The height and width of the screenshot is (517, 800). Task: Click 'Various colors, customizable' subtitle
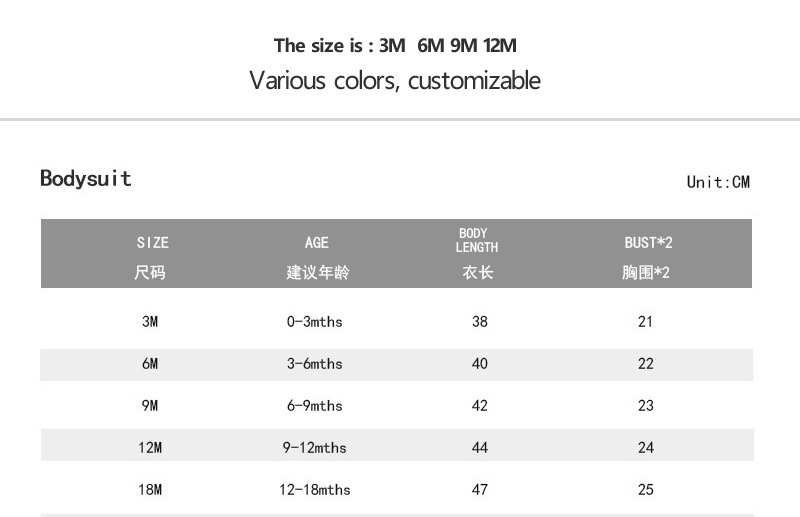(395, 80)
